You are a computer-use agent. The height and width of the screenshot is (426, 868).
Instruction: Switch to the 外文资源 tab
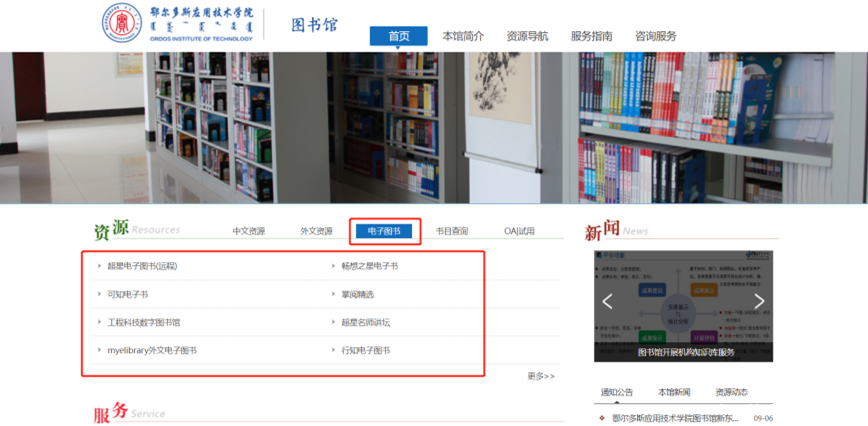tap(316, 231)
